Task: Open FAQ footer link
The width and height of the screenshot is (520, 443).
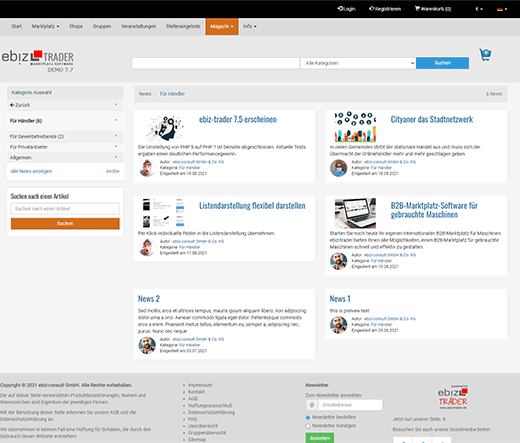Action: (192, 419)
